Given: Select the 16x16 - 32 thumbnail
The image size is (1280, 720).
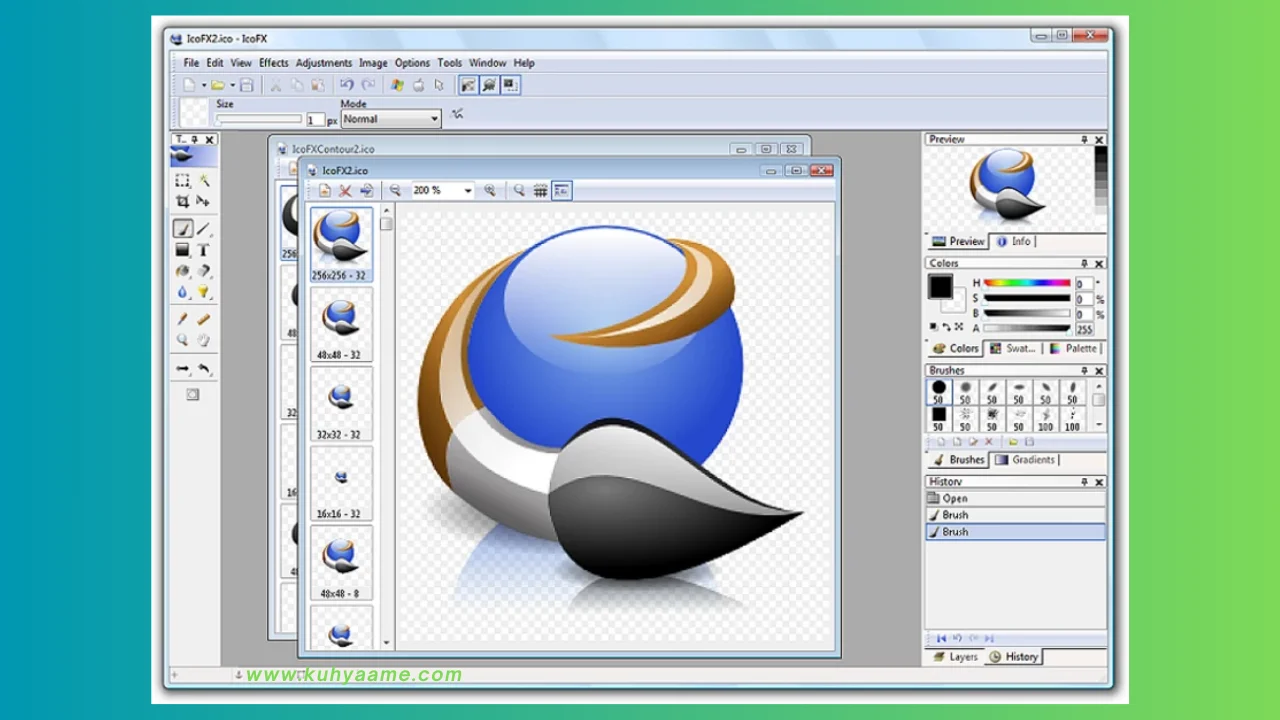Looking at the screenshot, I should [x=341, y=484].
